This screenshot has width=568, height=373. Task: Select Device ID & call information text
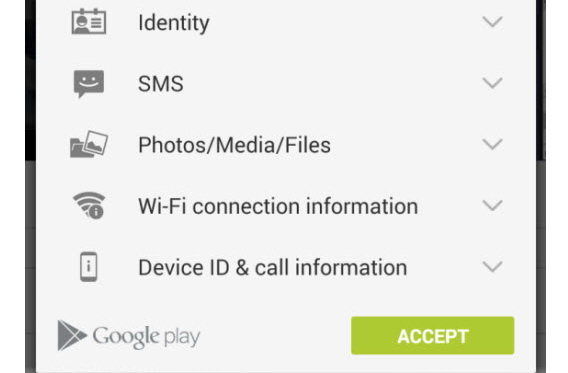coord(273,267)
